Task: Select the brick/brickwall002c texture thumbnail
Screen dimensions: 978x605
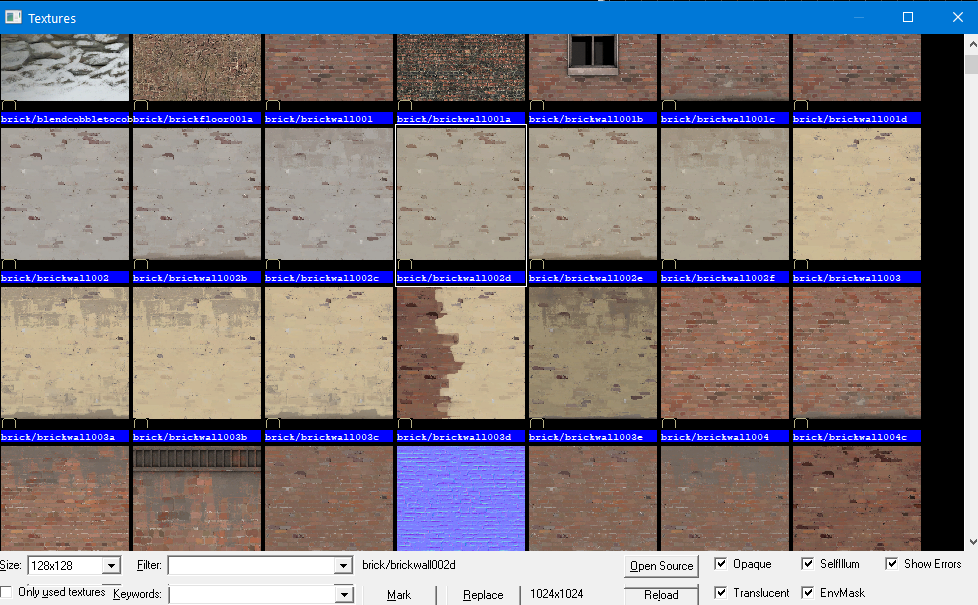Action: click(x=329, y=194)
